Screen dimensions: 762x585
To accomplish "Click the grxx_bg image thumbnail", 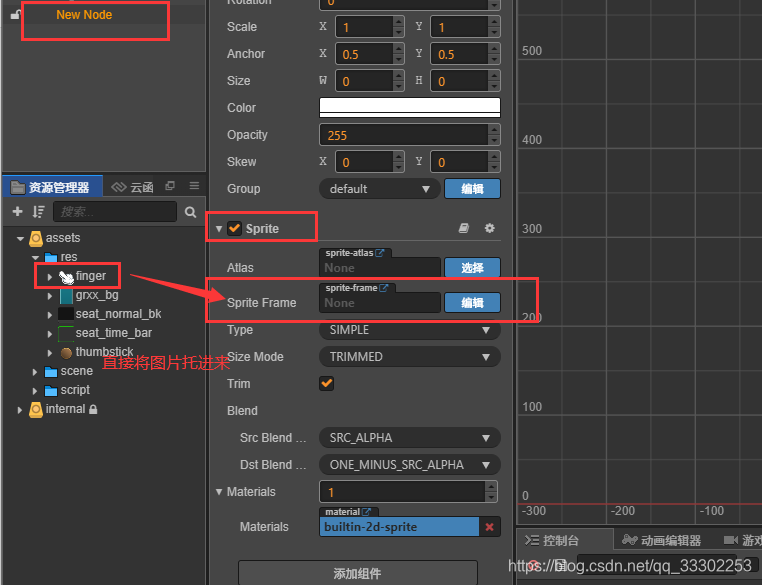I will tap(66, 295).
